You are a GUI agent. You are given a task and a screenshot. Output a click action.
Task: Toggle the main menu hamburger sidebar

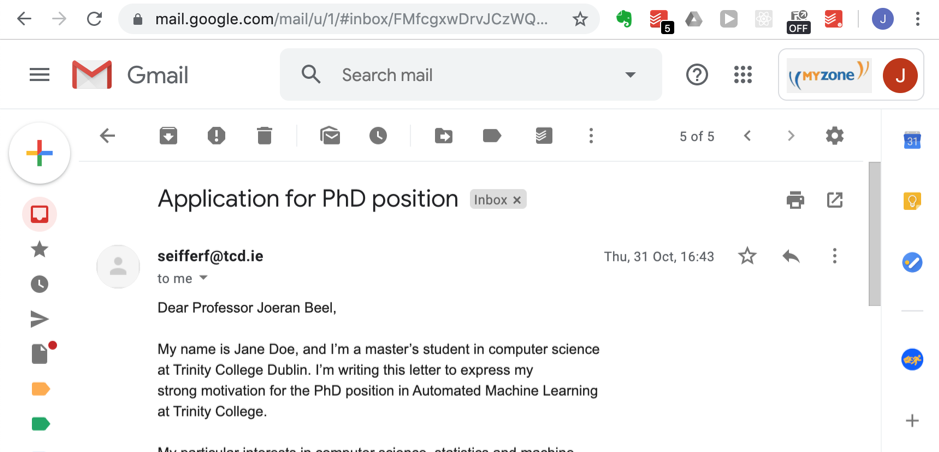pos(40,75)
